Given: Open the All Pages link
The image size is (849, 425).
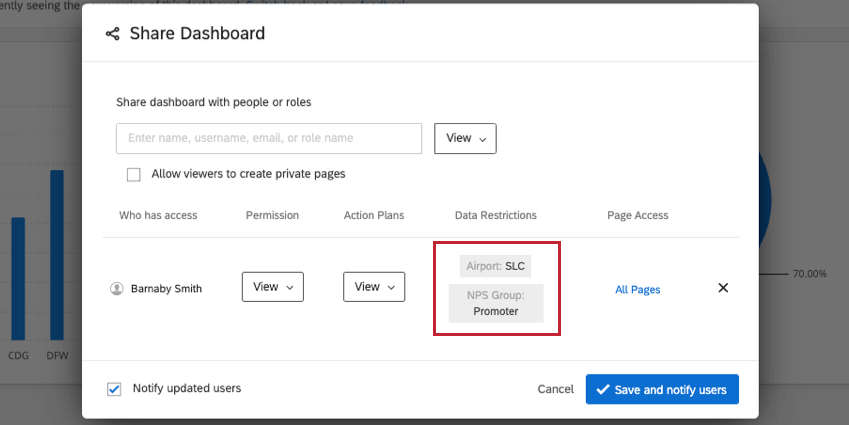Looking at the screenshot, I should 637,289.
